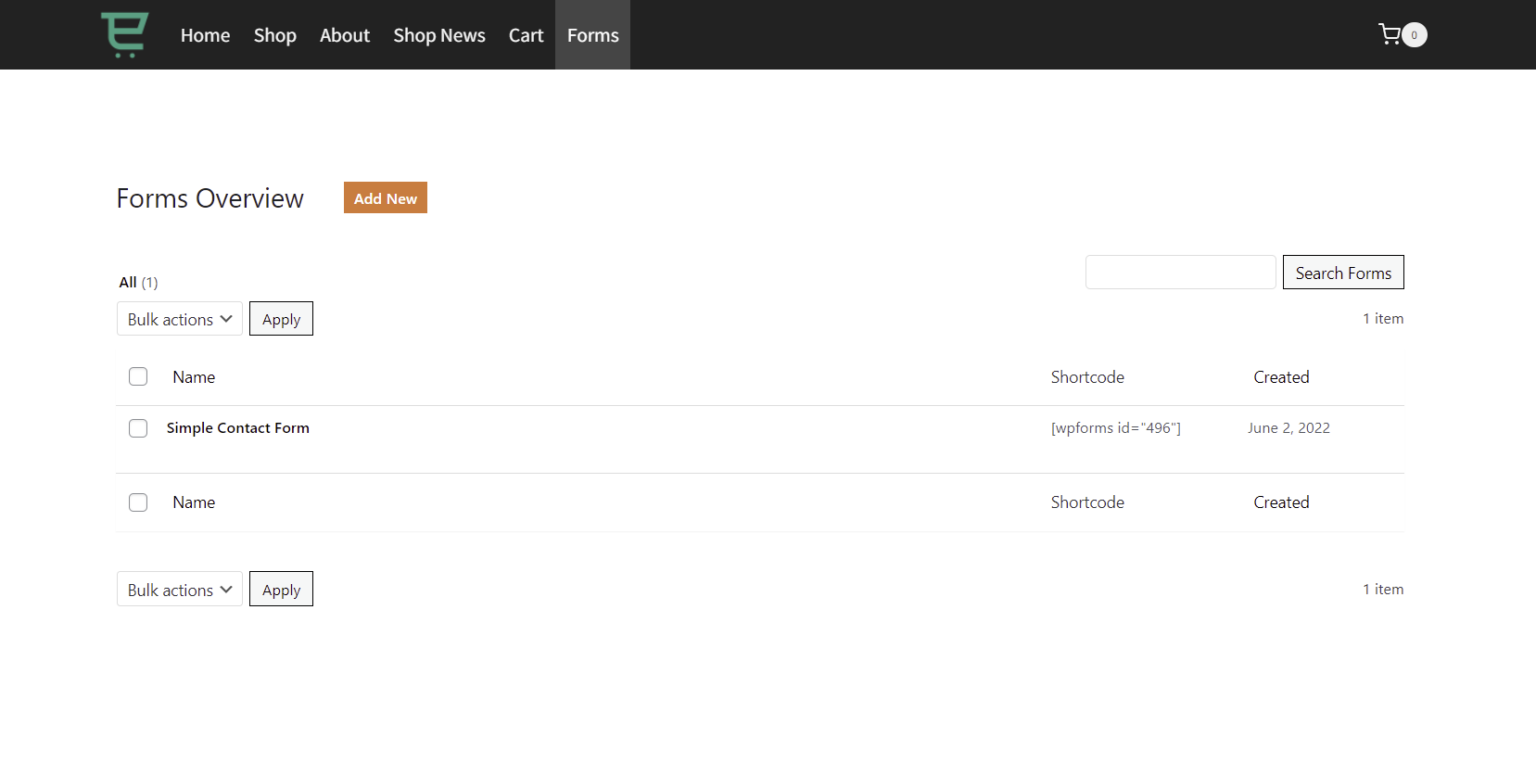Image resolution: width=1536 pixels, height=775 pixels.
Task: Click the Forms navigation tab
Action: (x=593, y=35)
